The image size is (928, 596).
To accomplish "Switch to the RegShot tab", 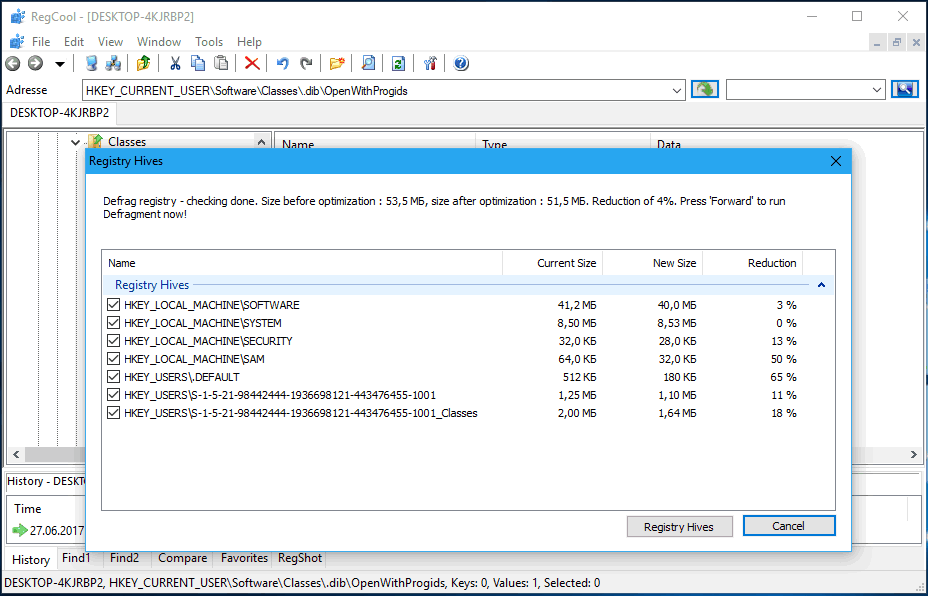I will [299, 558].
